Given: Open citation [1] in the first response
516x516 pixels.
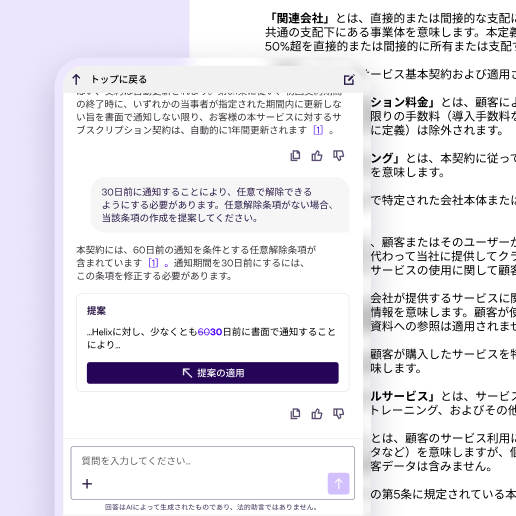Looking at the screenshot, I should (x=318, y=130).
